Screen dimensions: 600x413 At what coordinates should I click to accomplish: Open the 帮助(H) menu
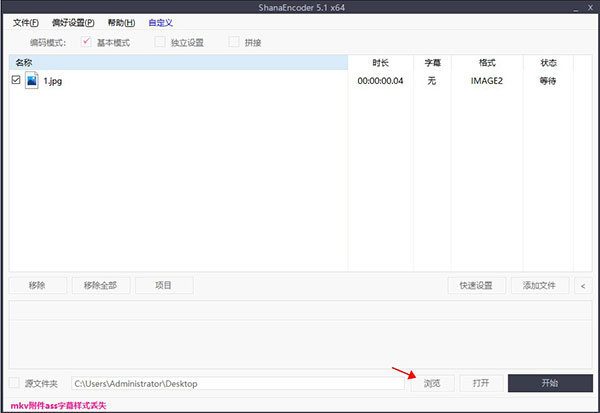click(x=121, y=23)
